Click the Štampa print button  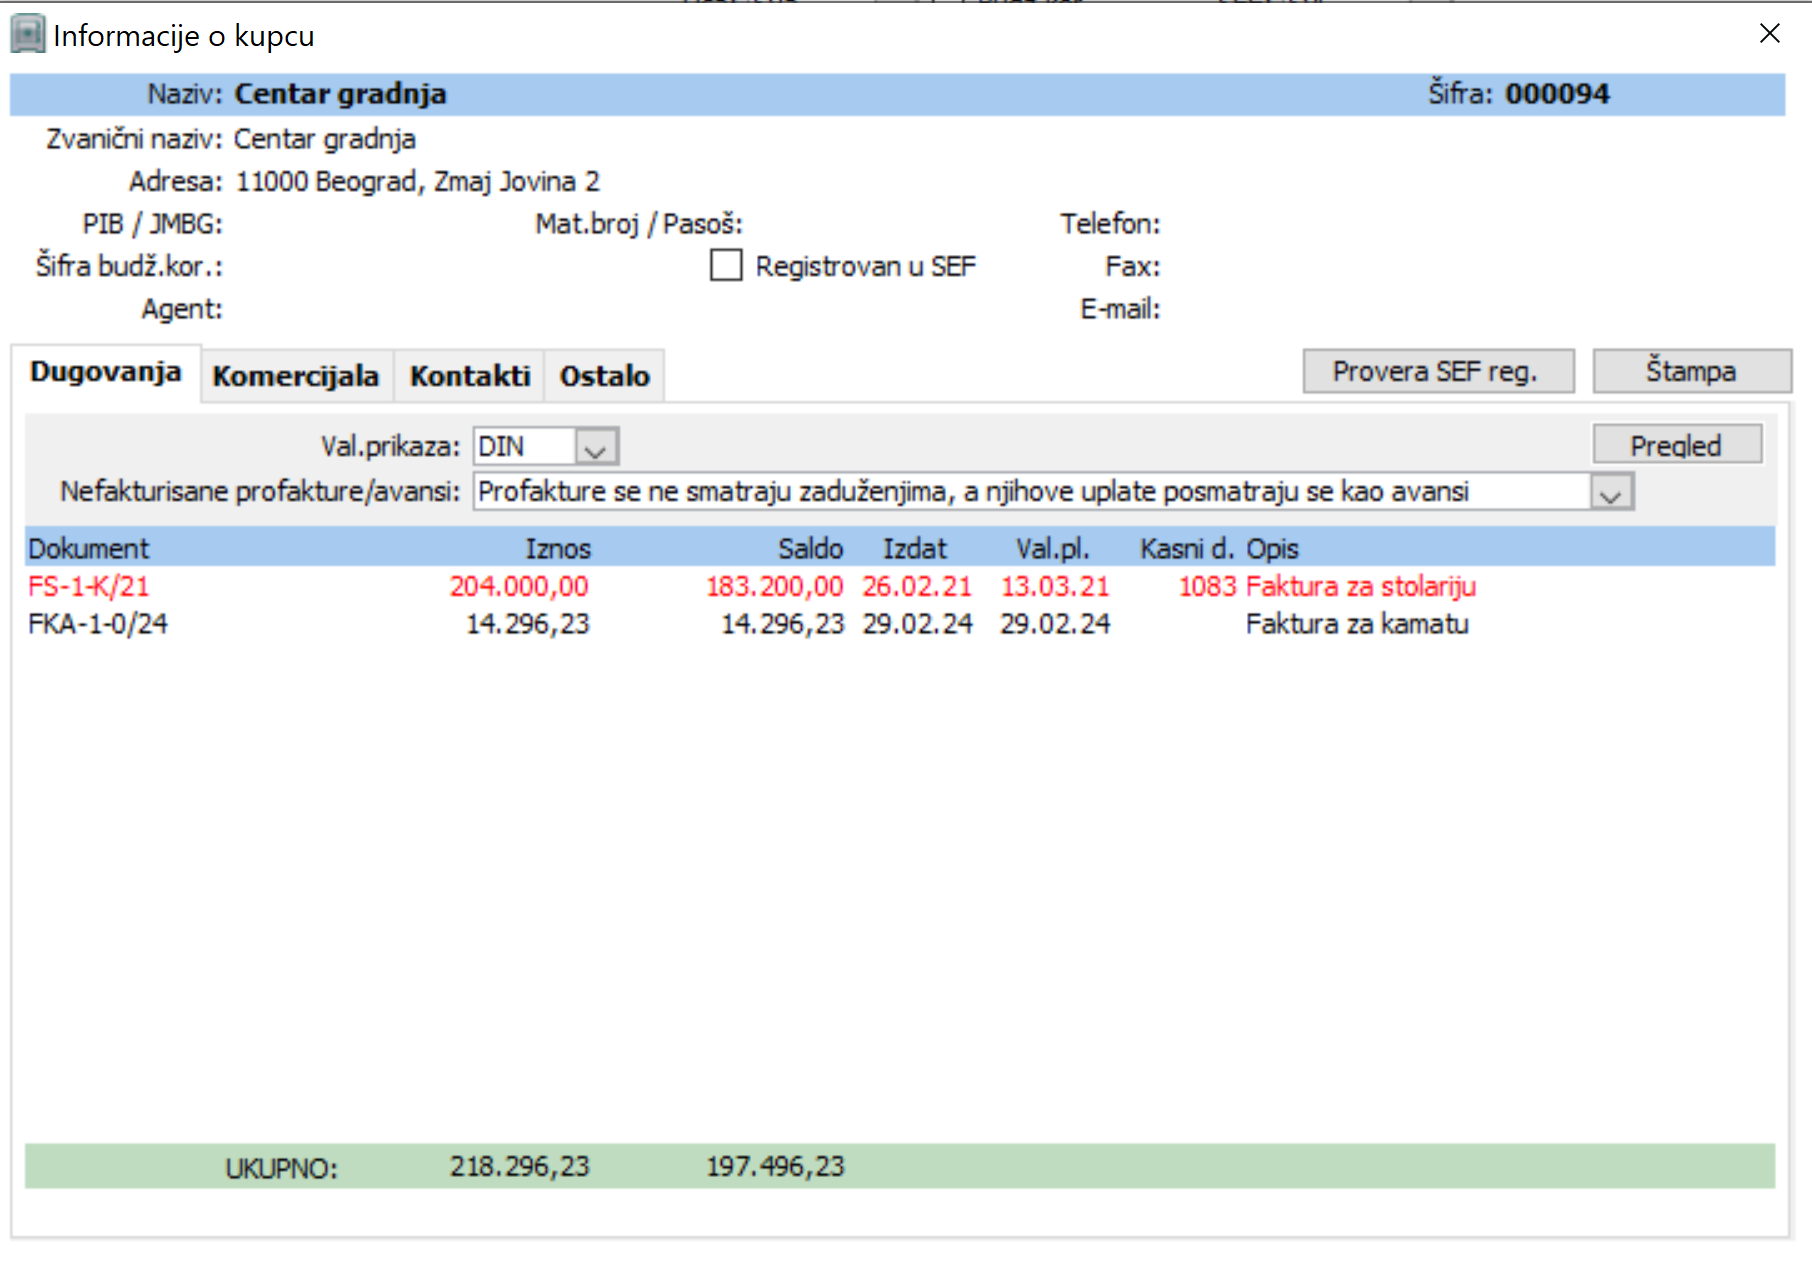tap(1691, 371)
